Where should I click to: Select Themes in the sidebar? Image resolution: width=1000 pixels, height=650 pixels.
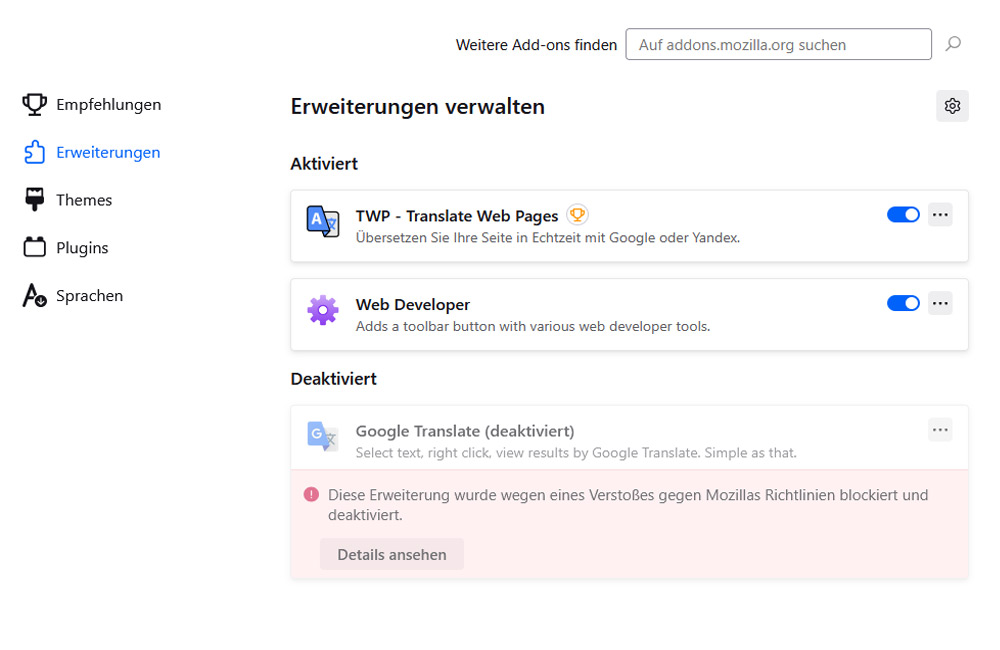click(85, 199)
